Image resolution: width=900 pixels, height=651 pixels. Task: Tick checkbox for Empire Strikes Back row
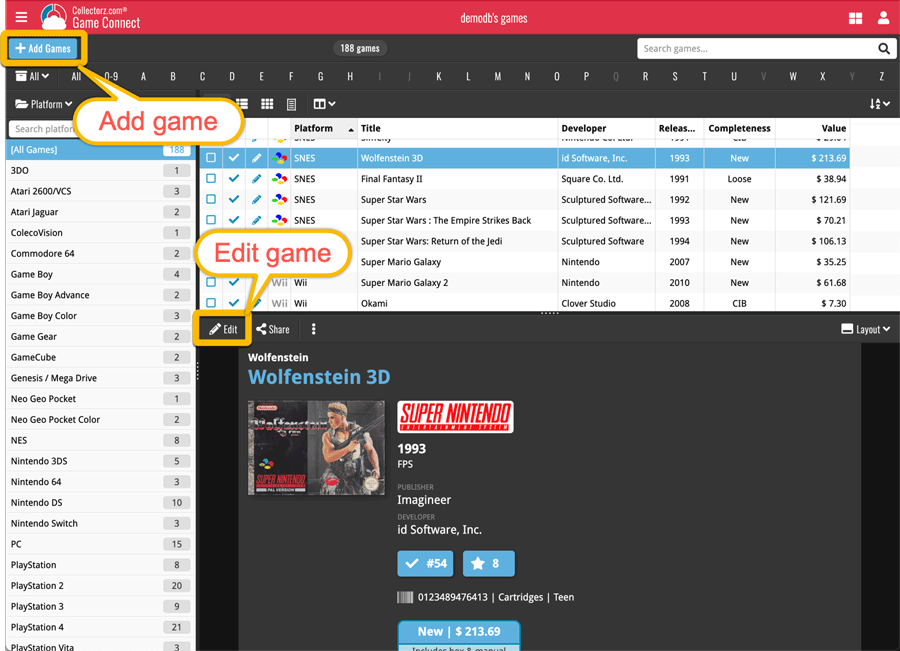click(211, 220)
